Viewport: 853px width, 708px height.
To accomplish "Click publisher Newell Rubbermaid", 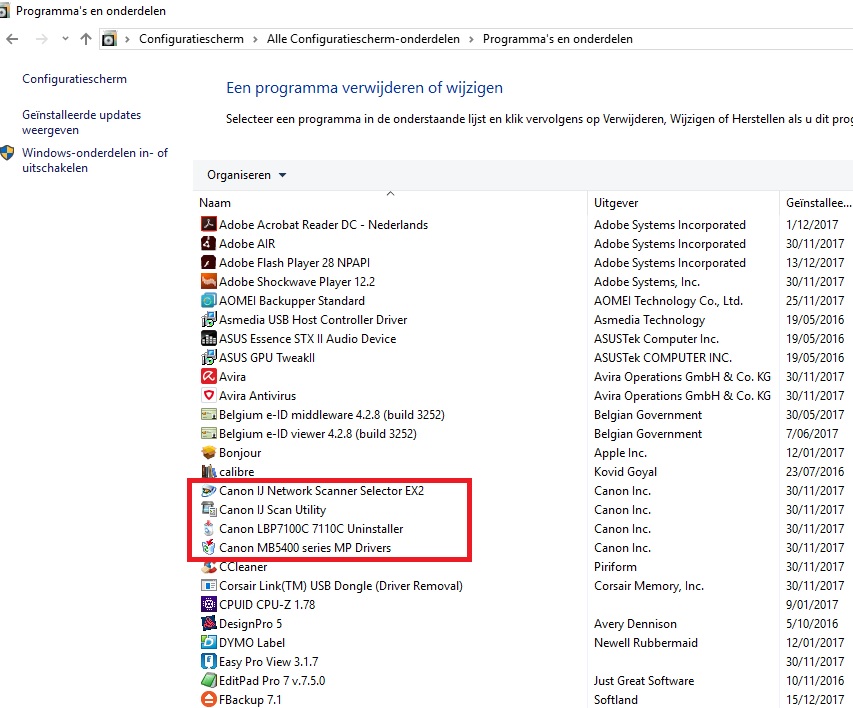I will (646, 643).
